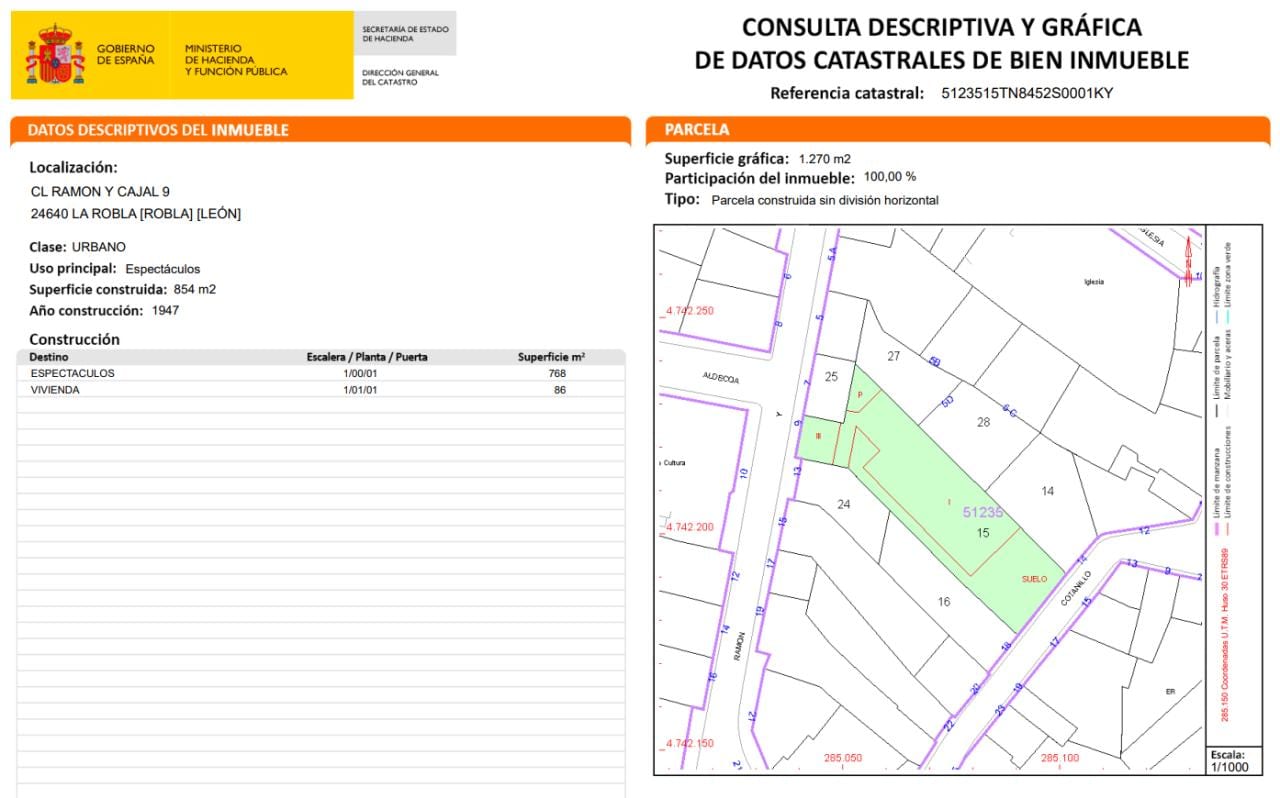
Task: Click the 'Construcción' table heading
Action: click(74, 339)
